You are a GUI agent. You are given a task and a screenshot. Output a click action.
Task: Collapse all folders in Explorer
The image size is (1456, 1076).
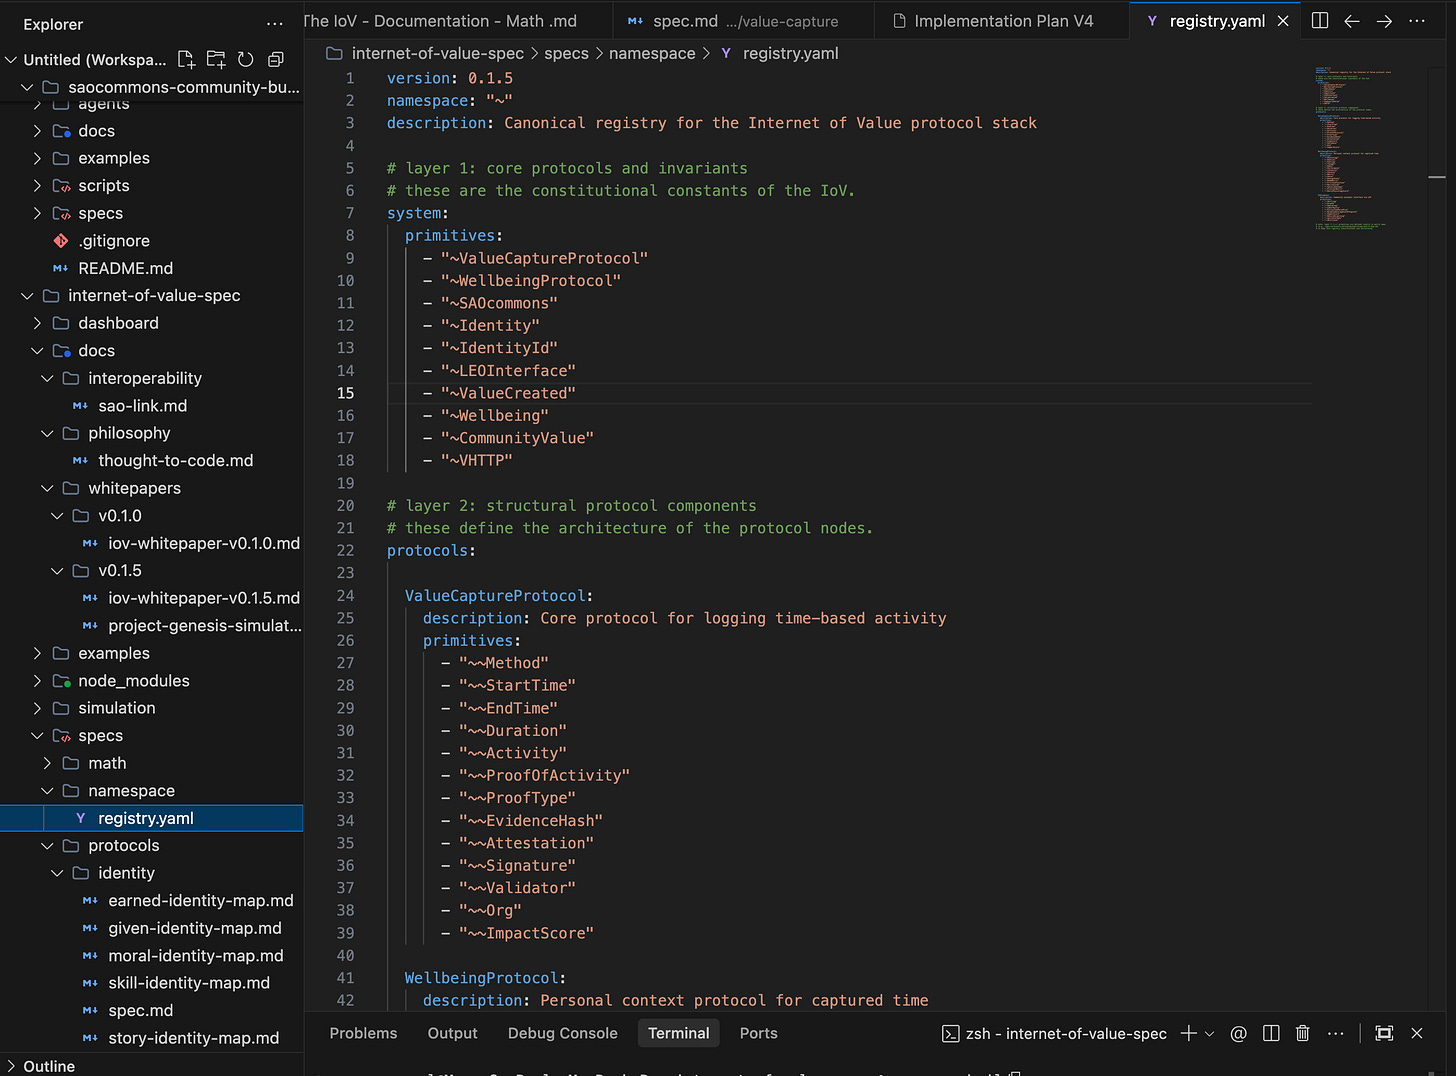coord(276,60)
